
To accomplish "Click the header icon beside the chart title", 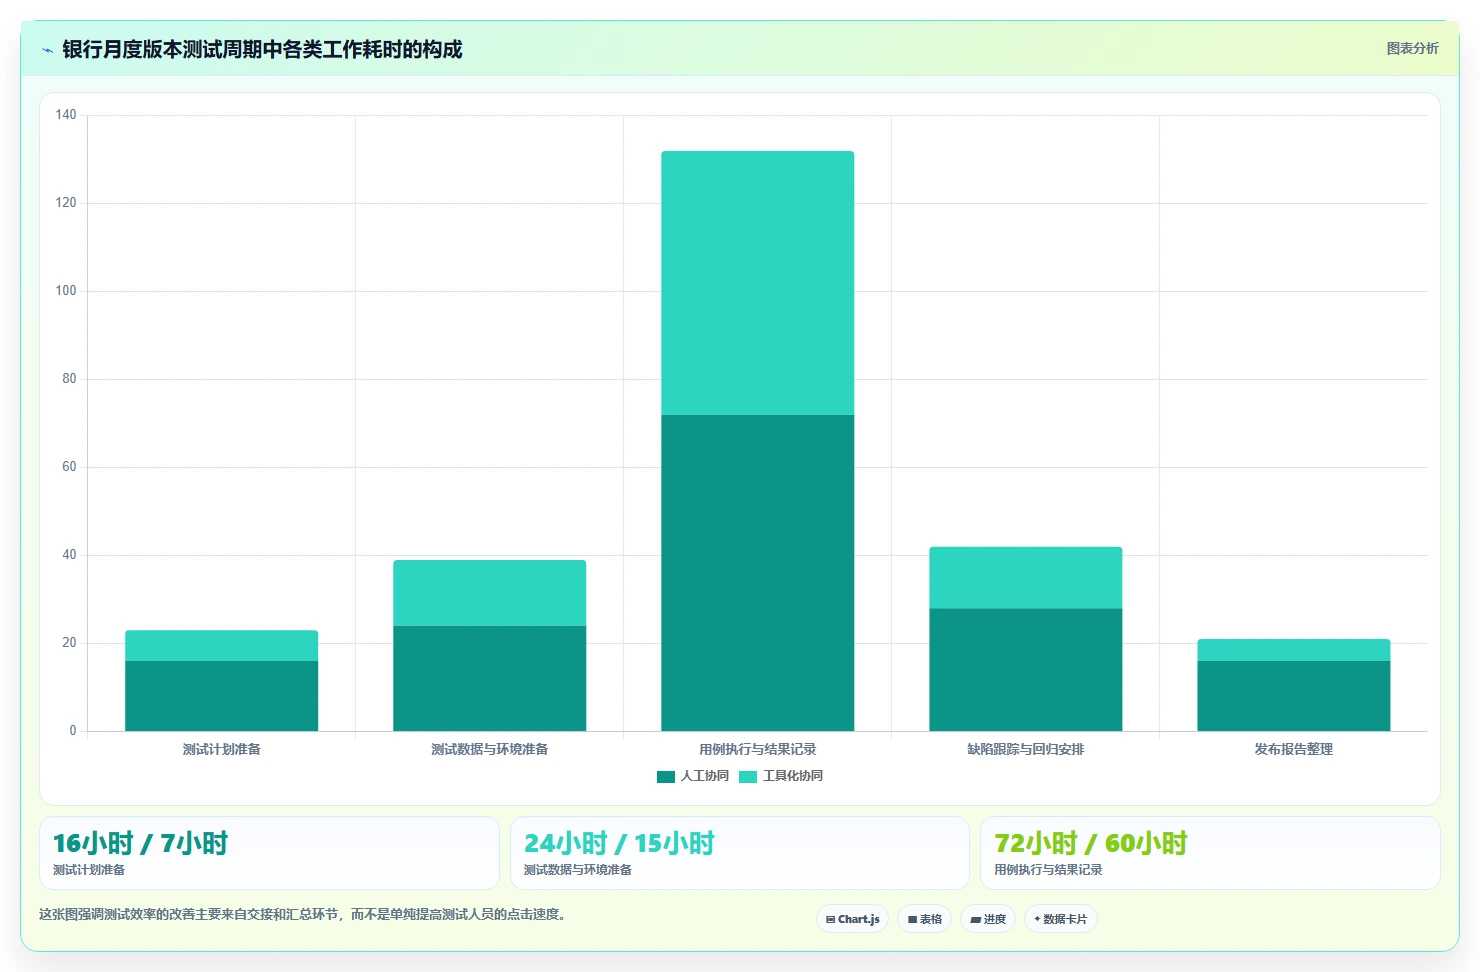I will [47, 50].
